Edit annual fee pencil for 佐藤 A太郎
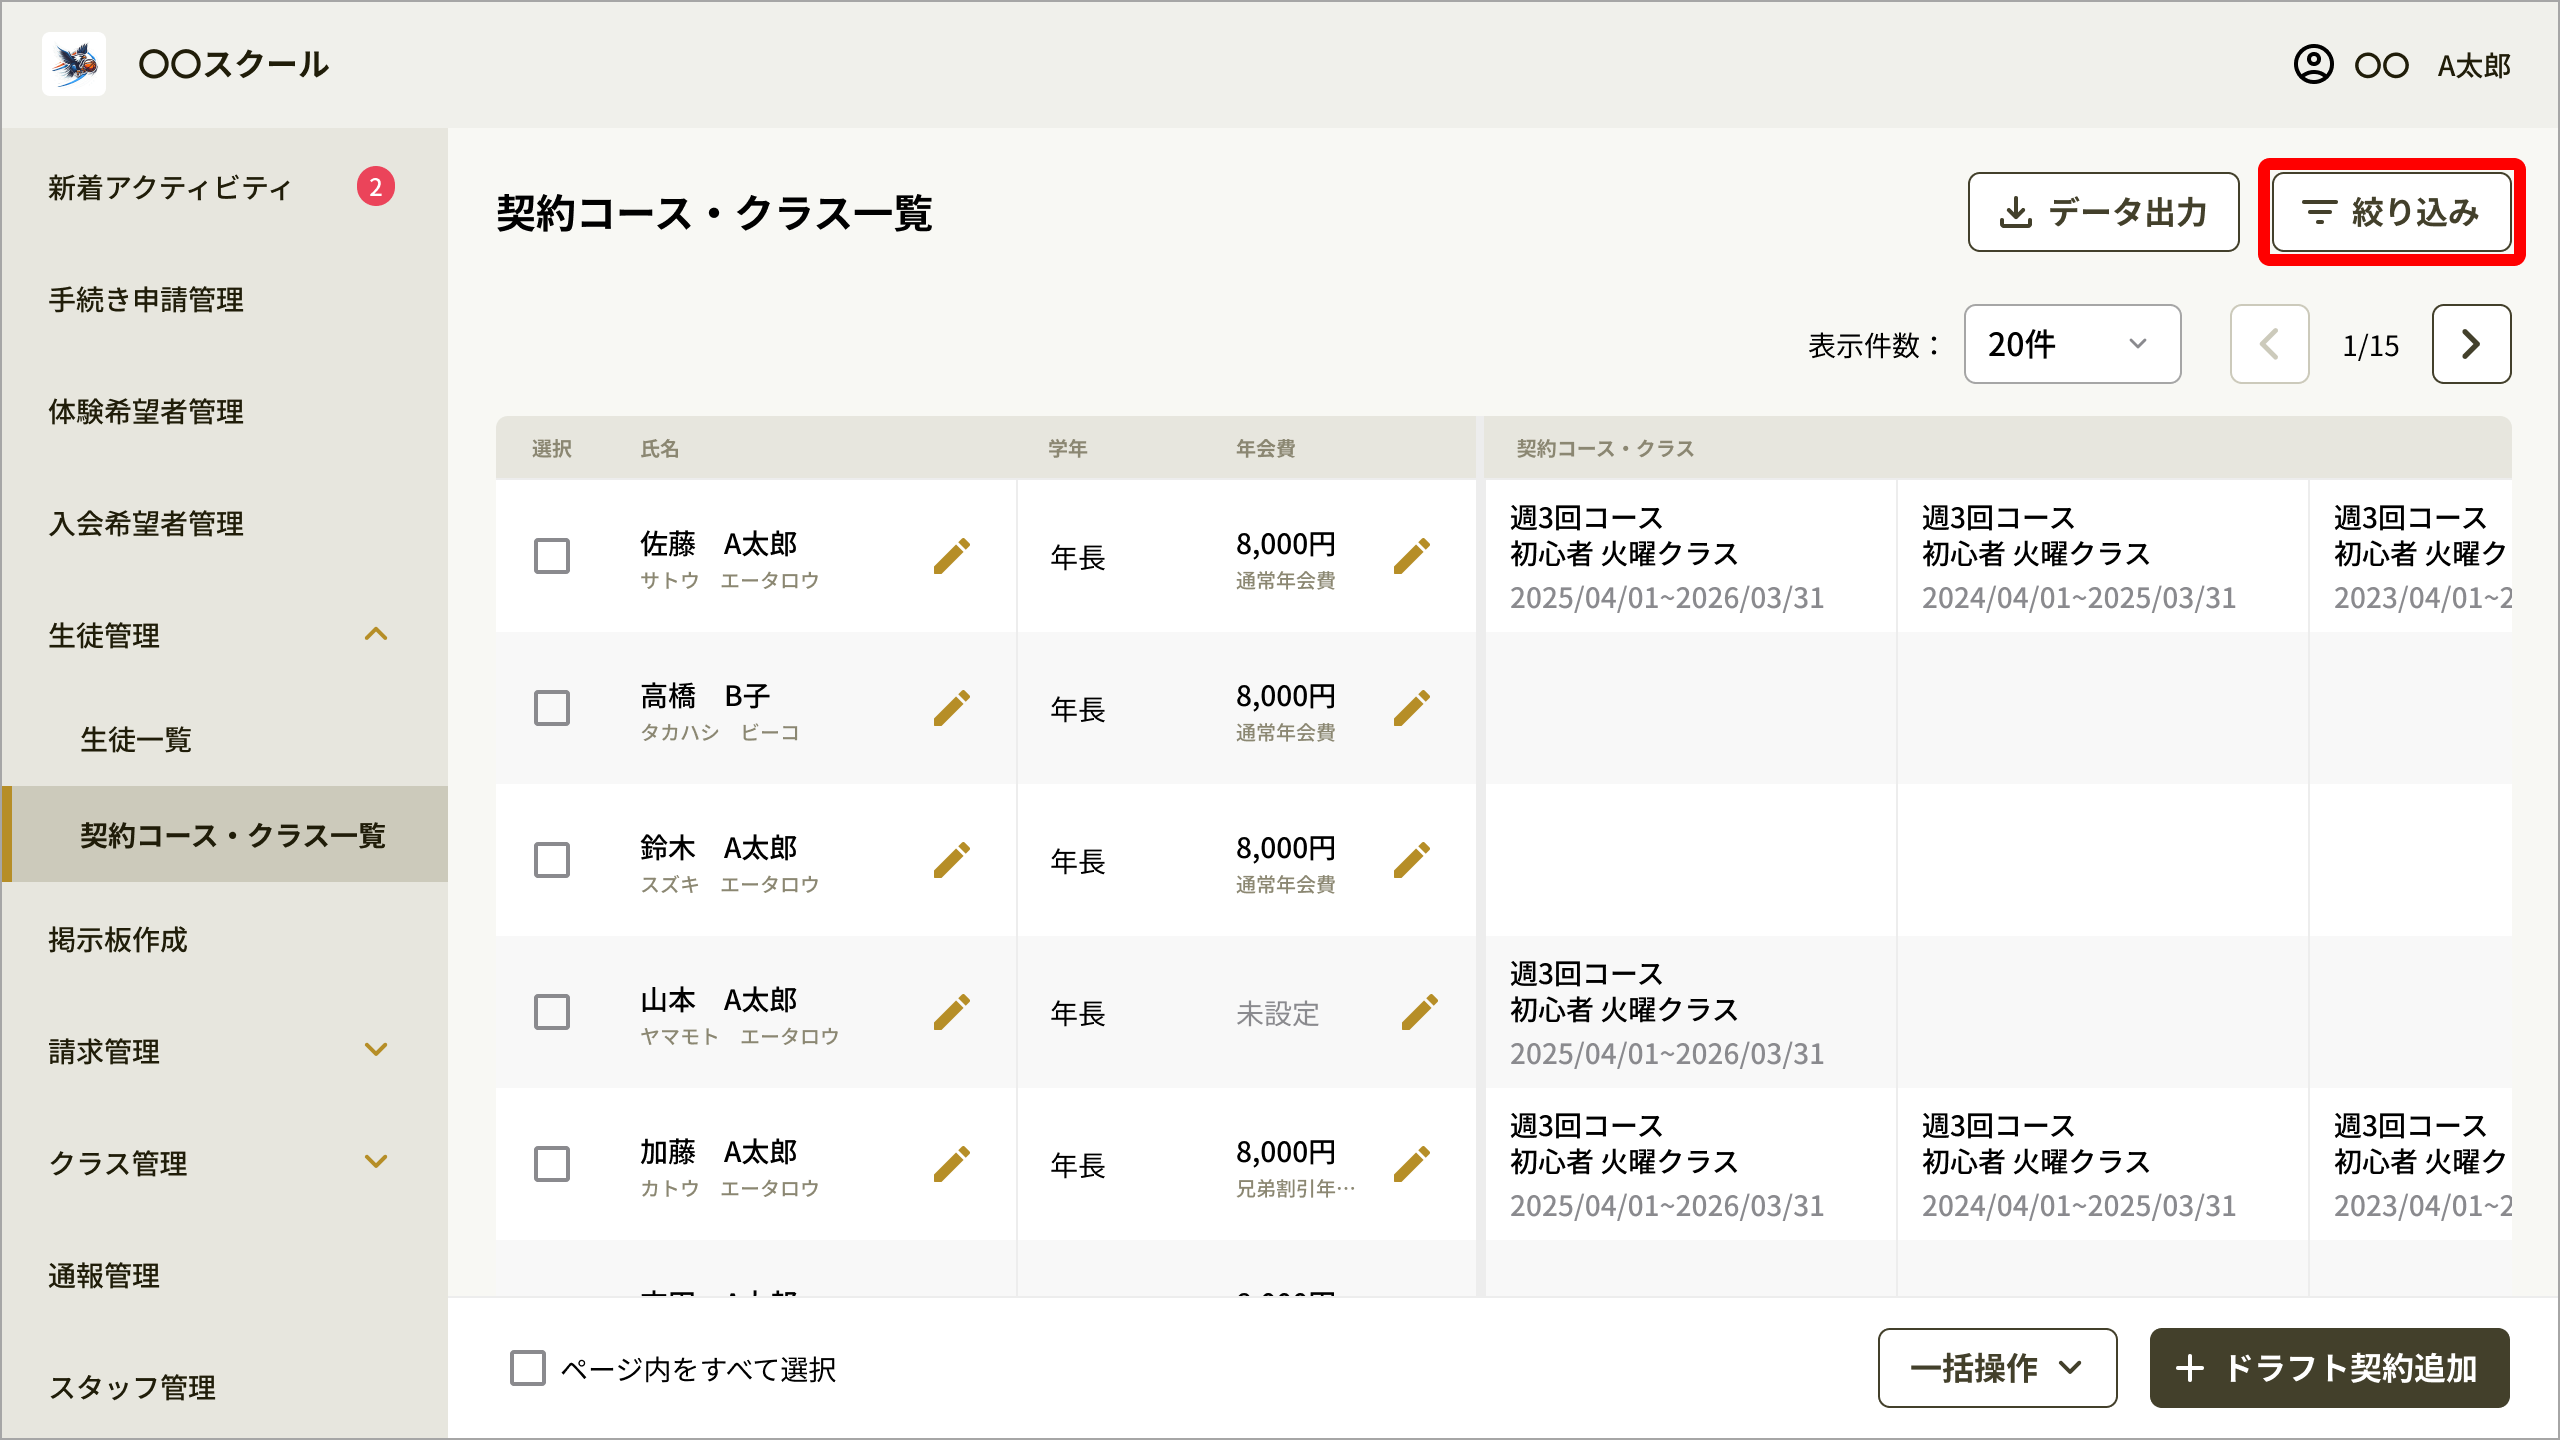 tap(1412, 556)
